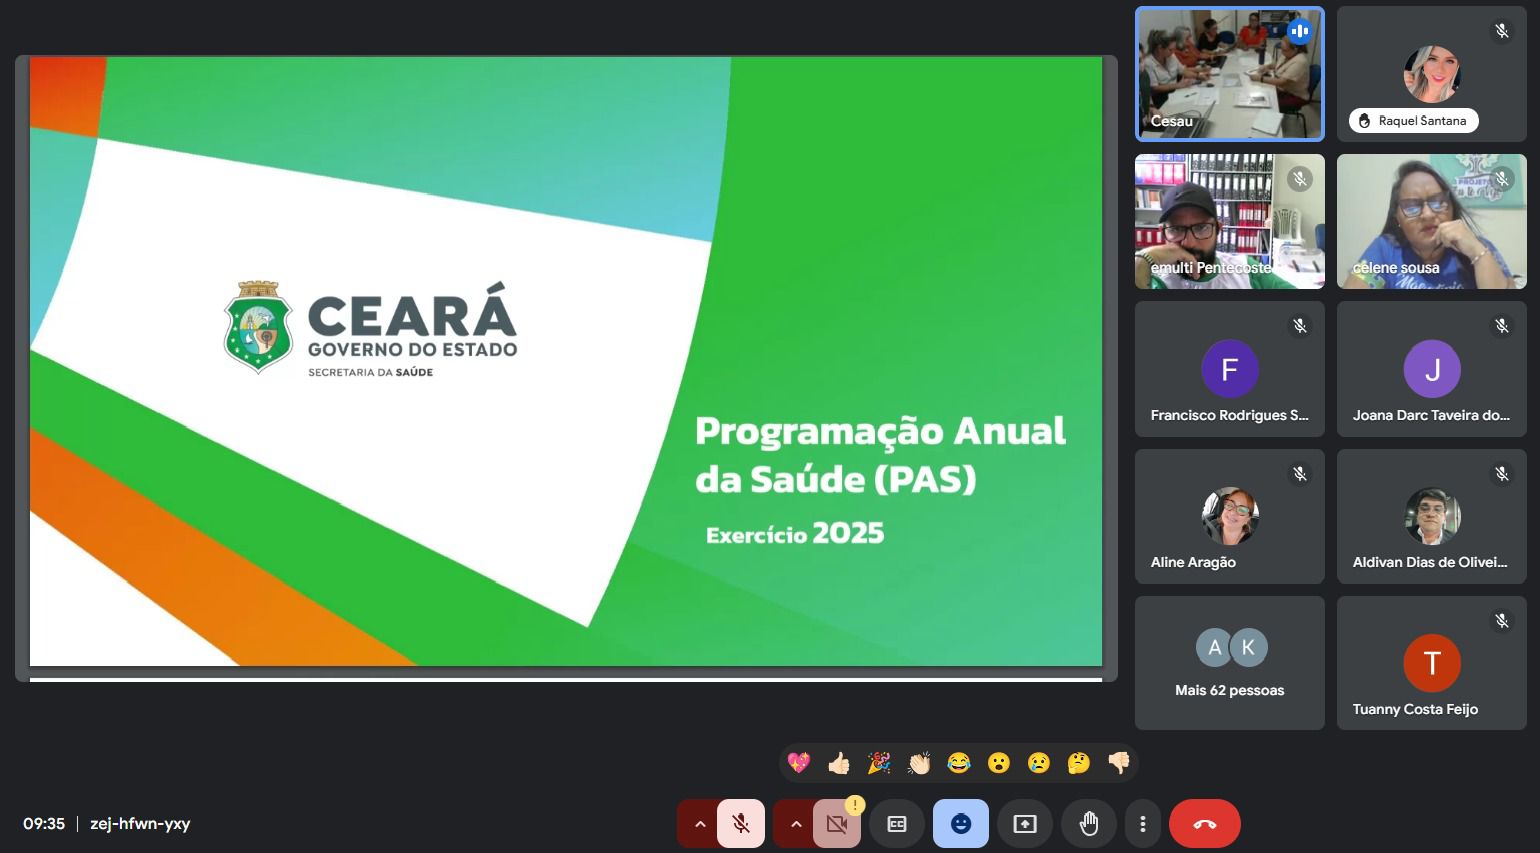Click the muted mic icon on Aline Aragão tile

point(1299,474)
